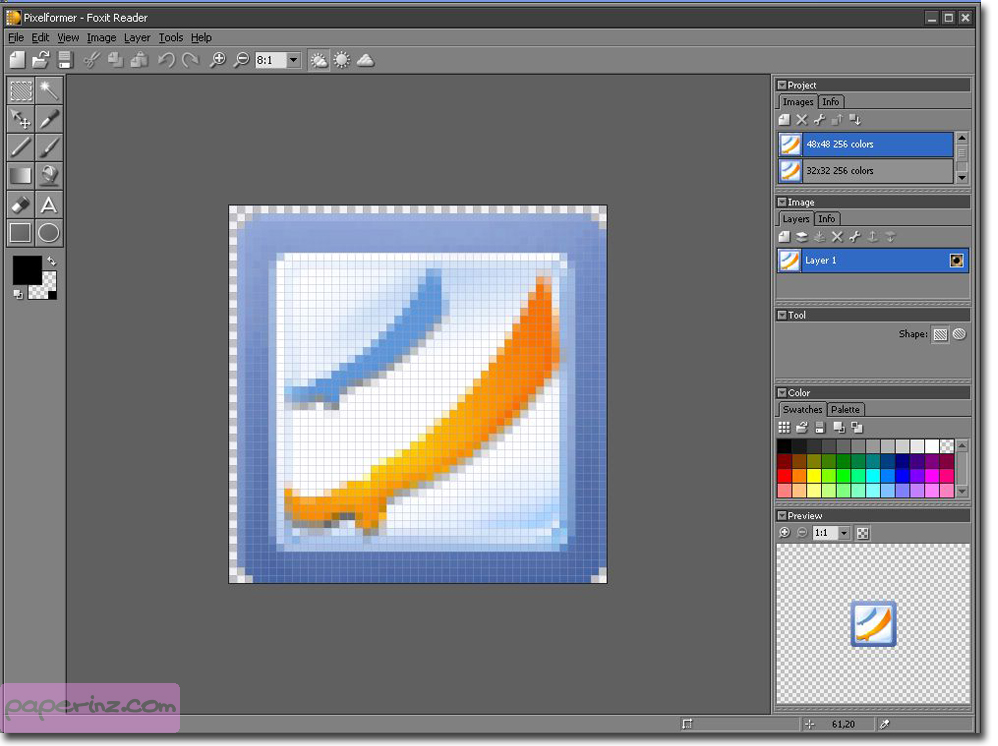Redo the last undone action
The height and width of the screenshot is (746, 998).
point(190,60)
